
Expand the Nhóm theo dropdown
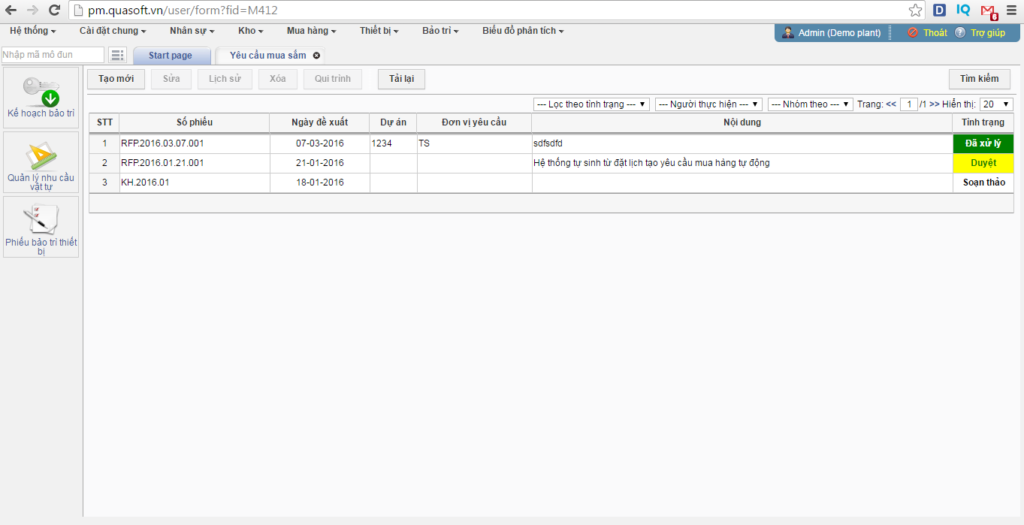coord(811,104)
